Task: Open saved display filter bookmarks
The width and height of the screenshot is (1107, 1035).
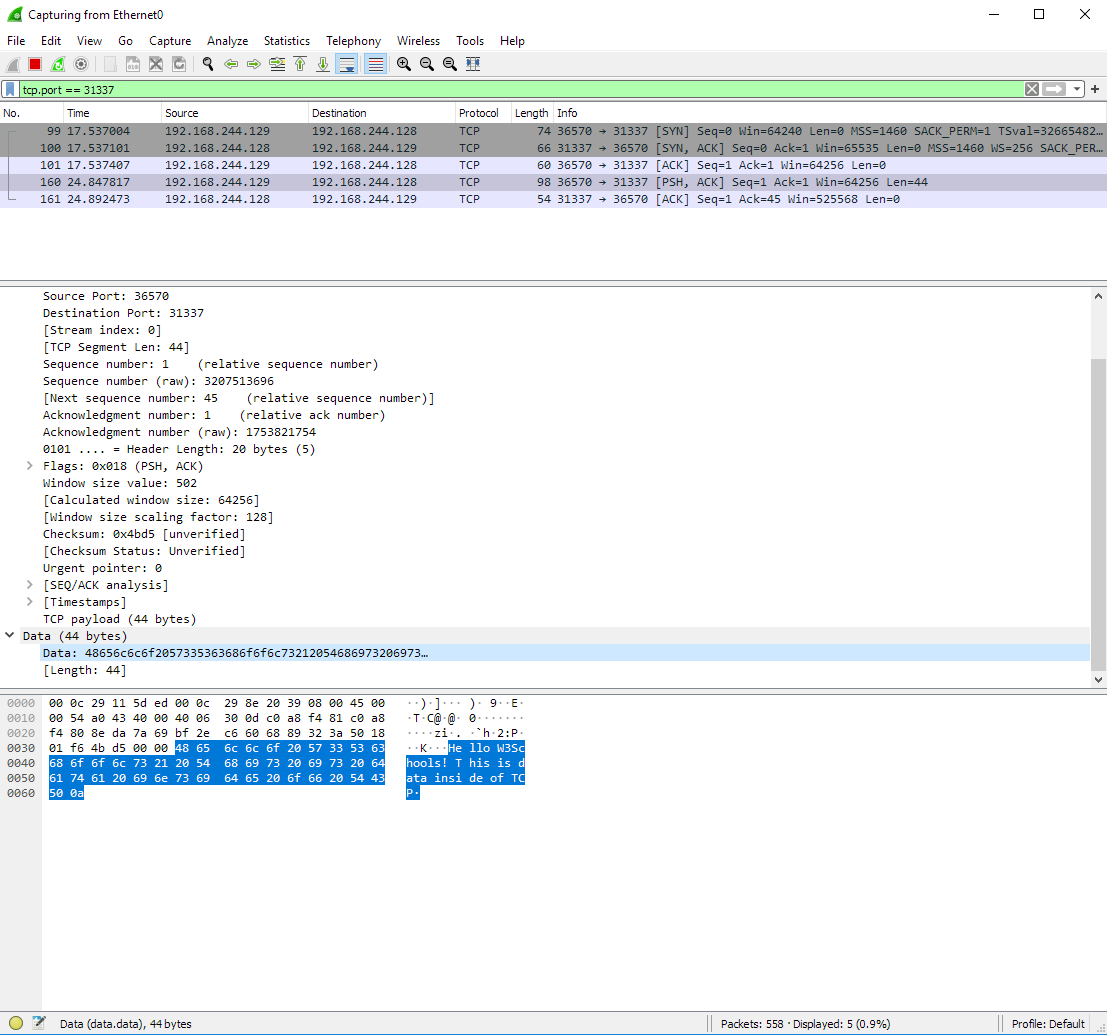Action: coord(12,89)
